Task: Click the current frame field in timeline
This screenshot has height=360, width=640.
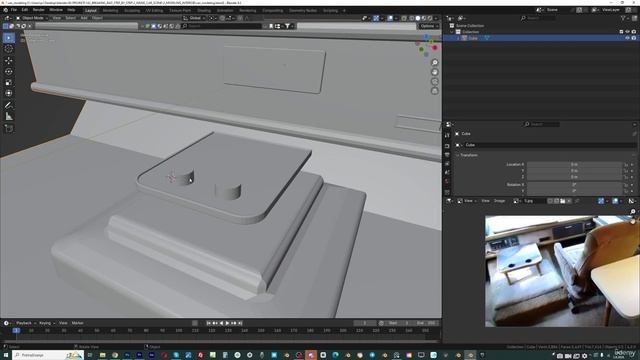Action: (x=365, y=323)
